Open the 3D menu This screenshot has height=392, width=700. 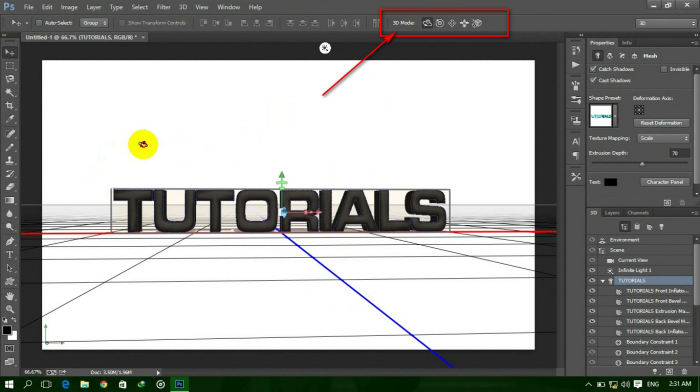point(183,7)
